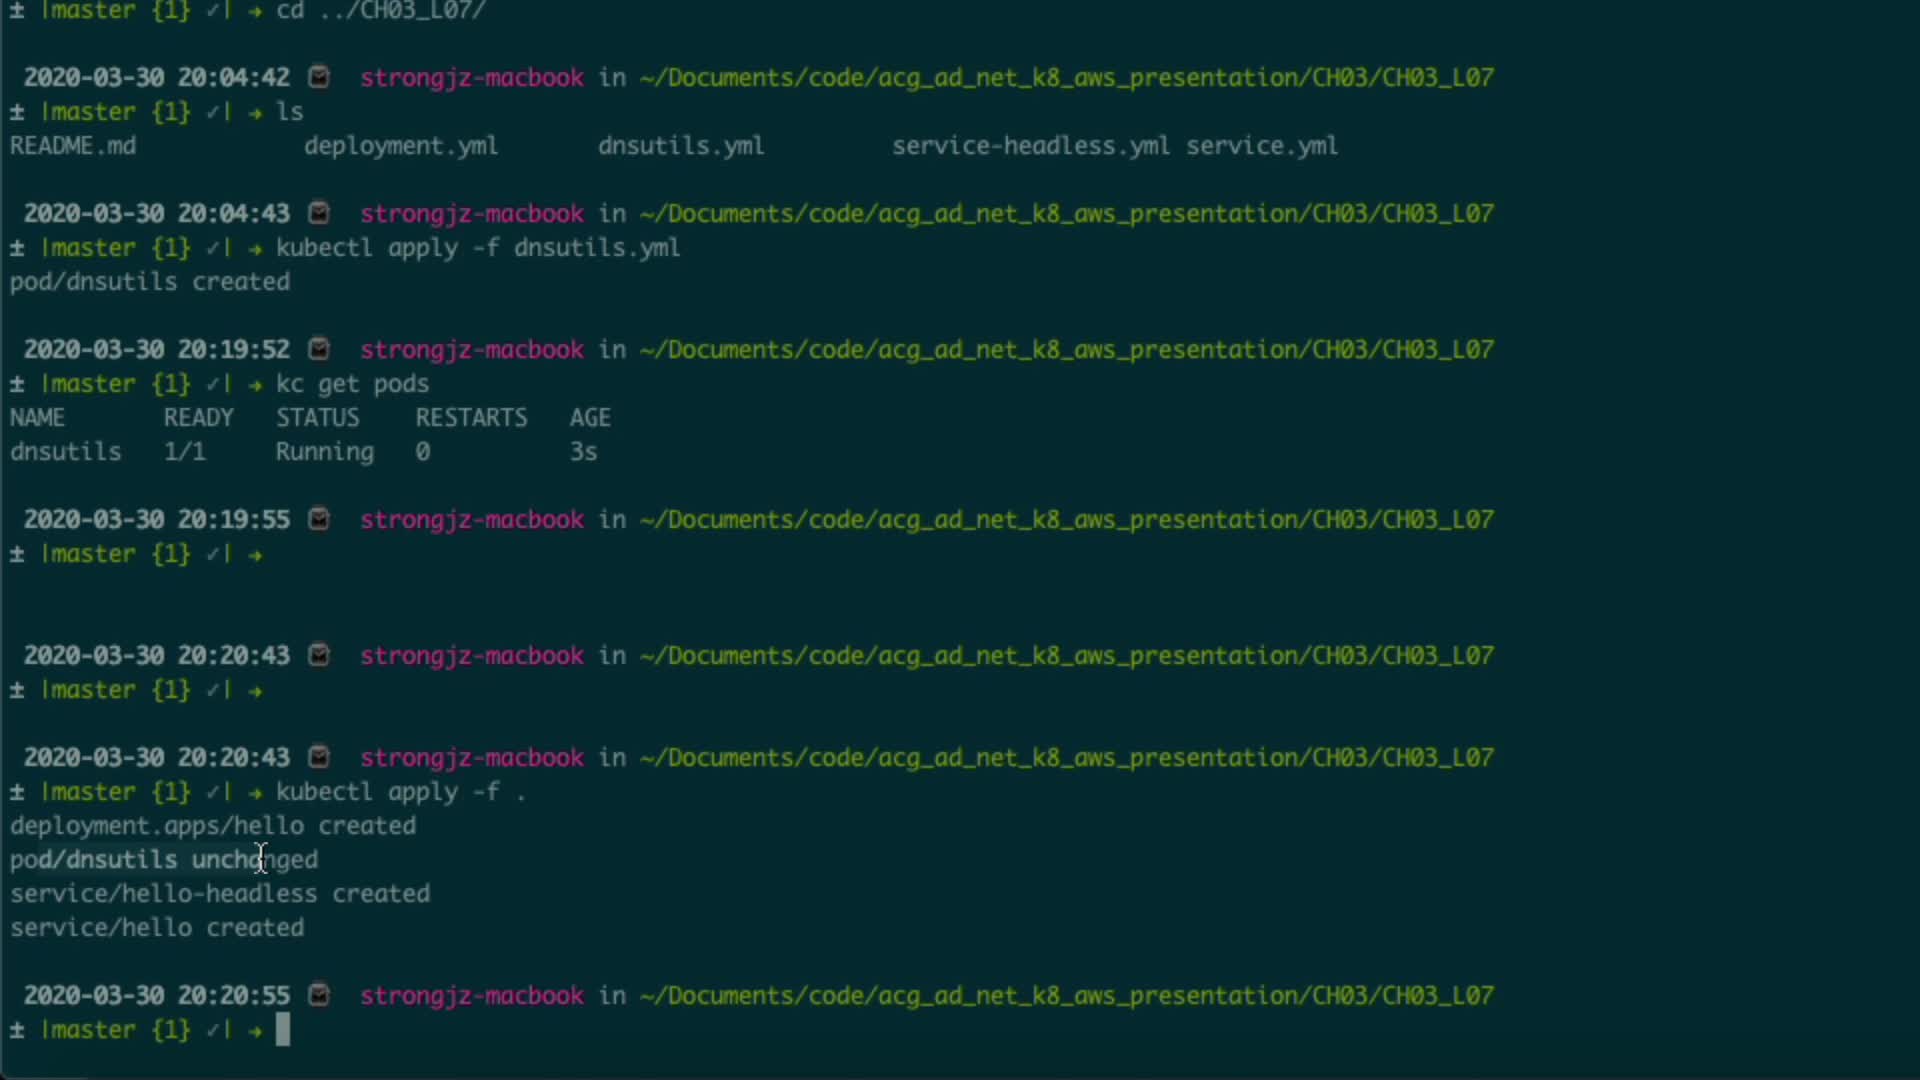
Task: Click service-headless.yml in the file listing
Action: click(1030, 146)
